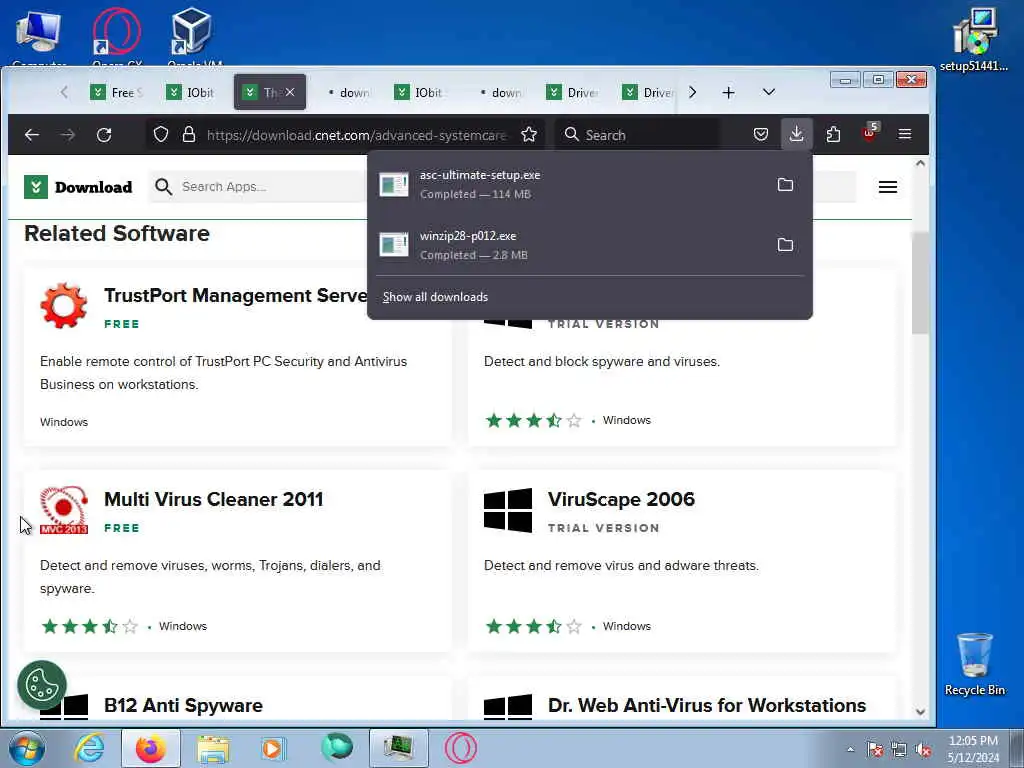Switch to the last Driver tab
This screenshot has width=1024, height=768.
click(x=648, y=92)
